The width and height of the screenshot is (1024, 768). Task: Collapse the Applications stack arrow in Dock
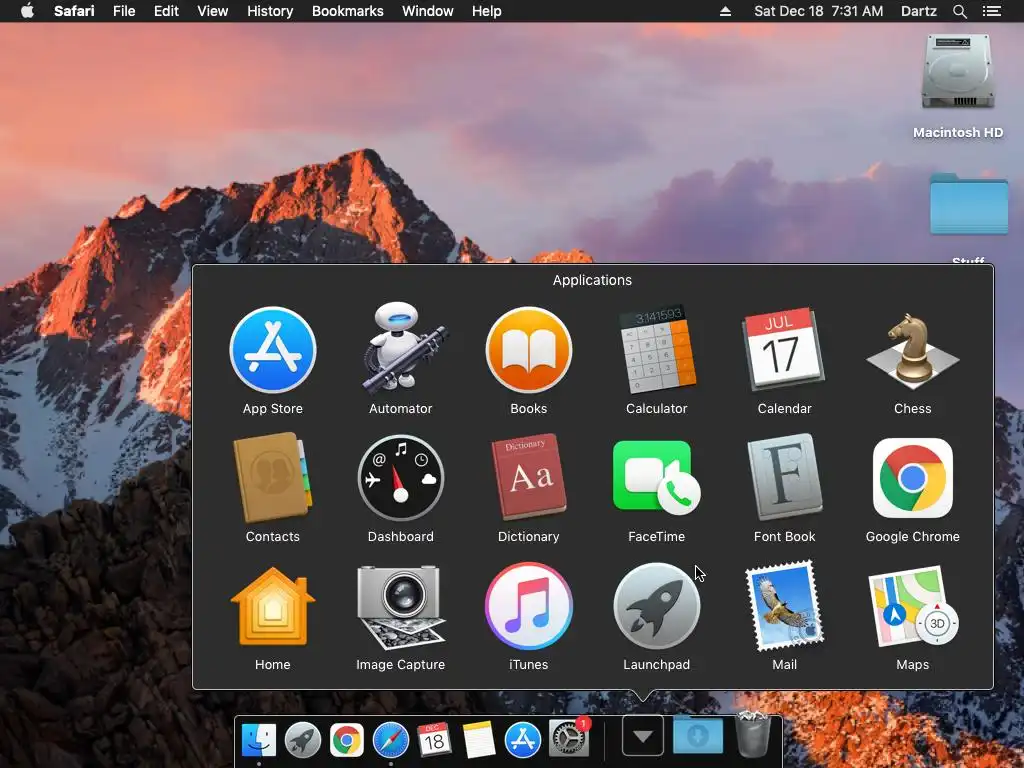coord(643,736)
